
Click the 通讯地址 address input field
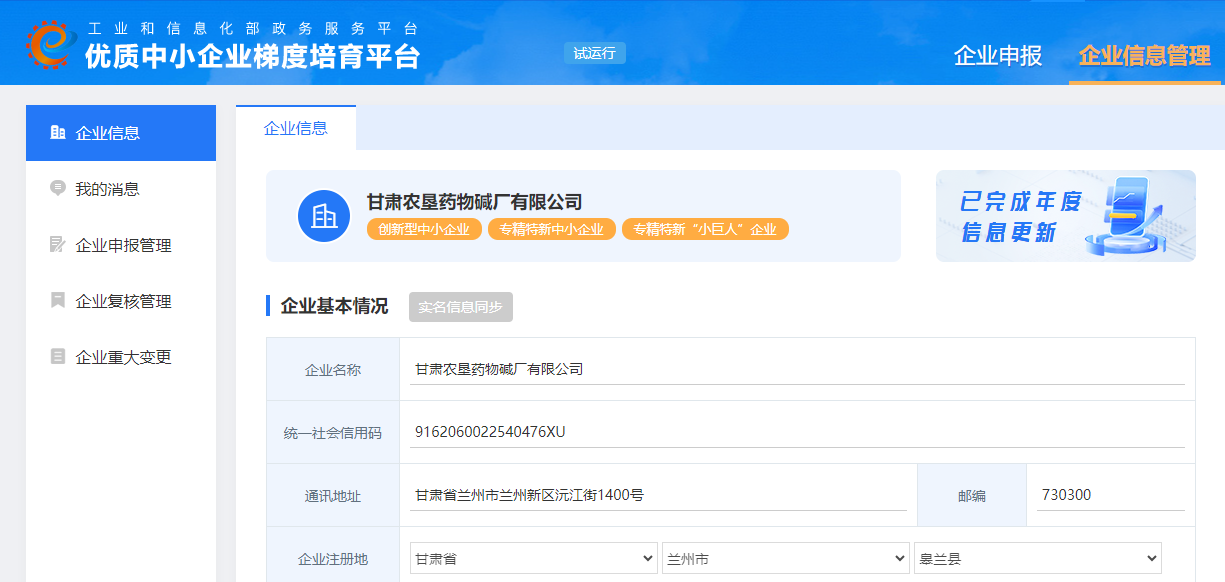pyautogui.click(x=658, y=495)
